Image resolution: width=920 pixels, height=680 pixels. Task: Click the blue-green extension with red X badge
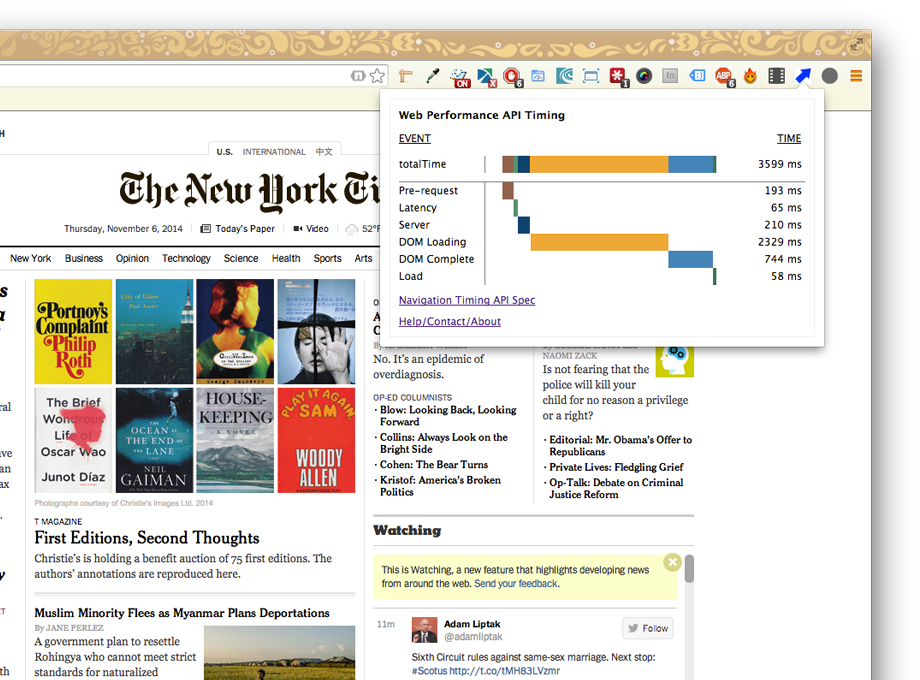click(486, 77)
